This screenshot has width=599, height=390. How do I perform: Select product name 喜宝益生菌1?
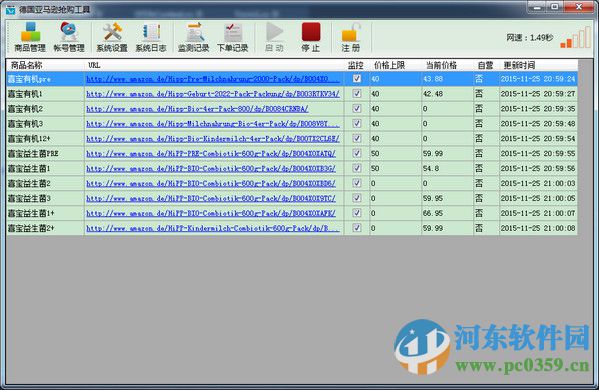click(29, 168)
